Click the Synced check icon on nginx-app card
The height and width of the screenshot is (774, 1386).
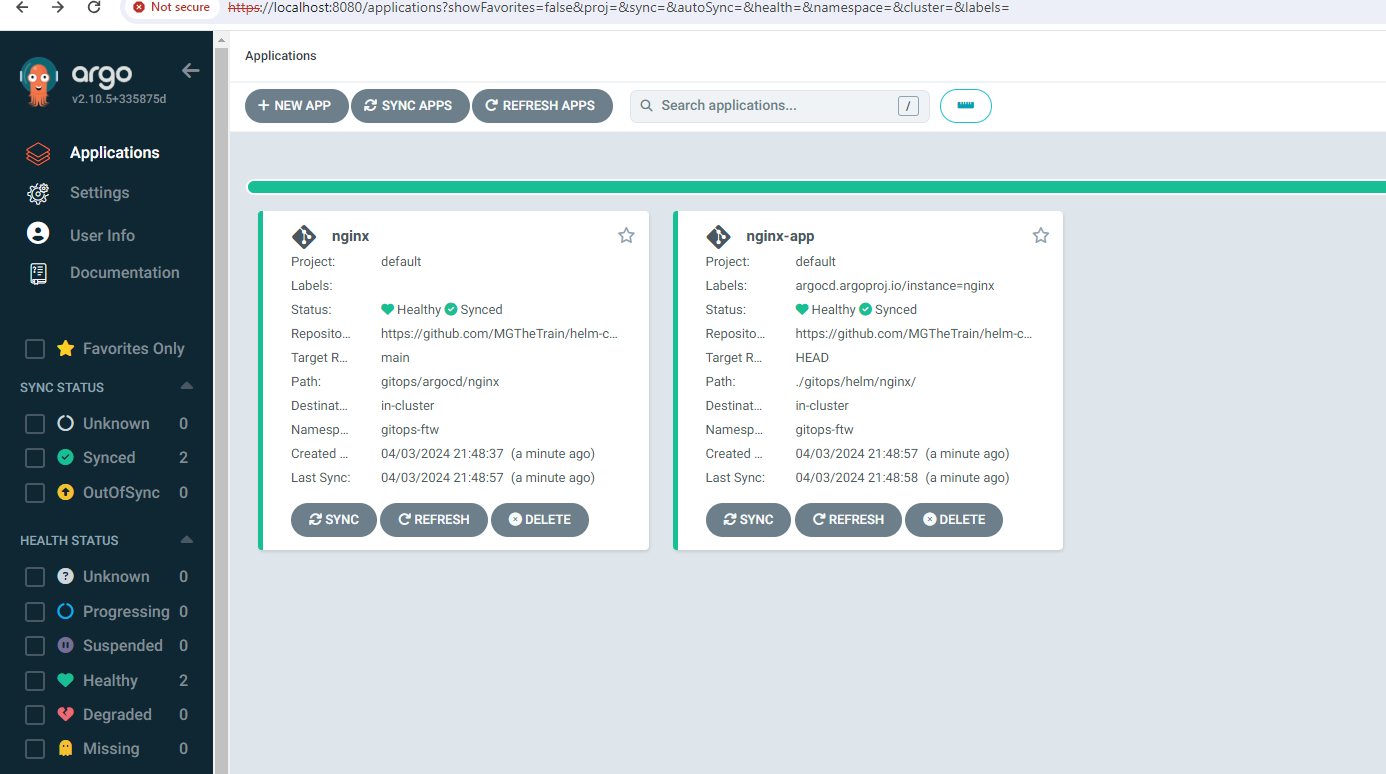point(865,310)
